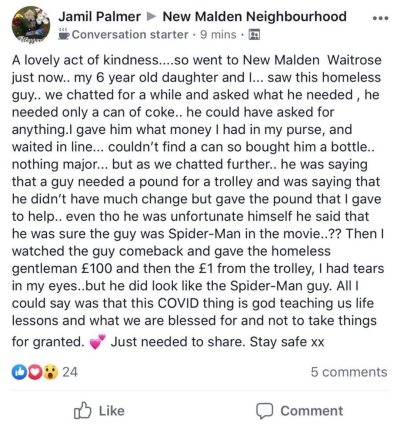View the wow face reaction icon

(51, 372)
